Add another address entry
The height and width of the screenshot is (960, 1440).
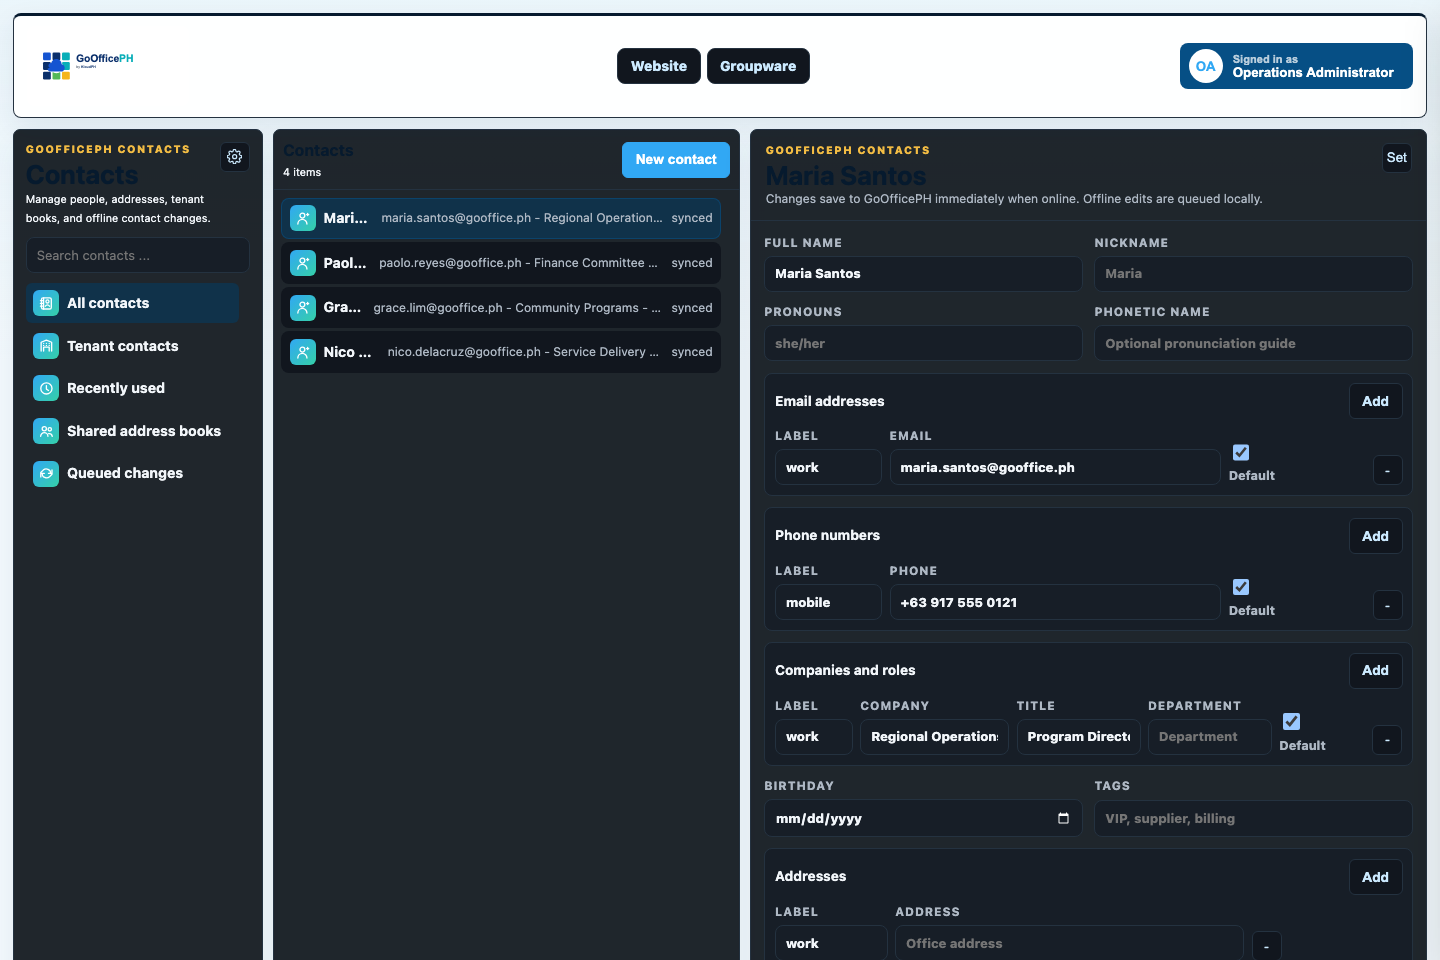1375,877
